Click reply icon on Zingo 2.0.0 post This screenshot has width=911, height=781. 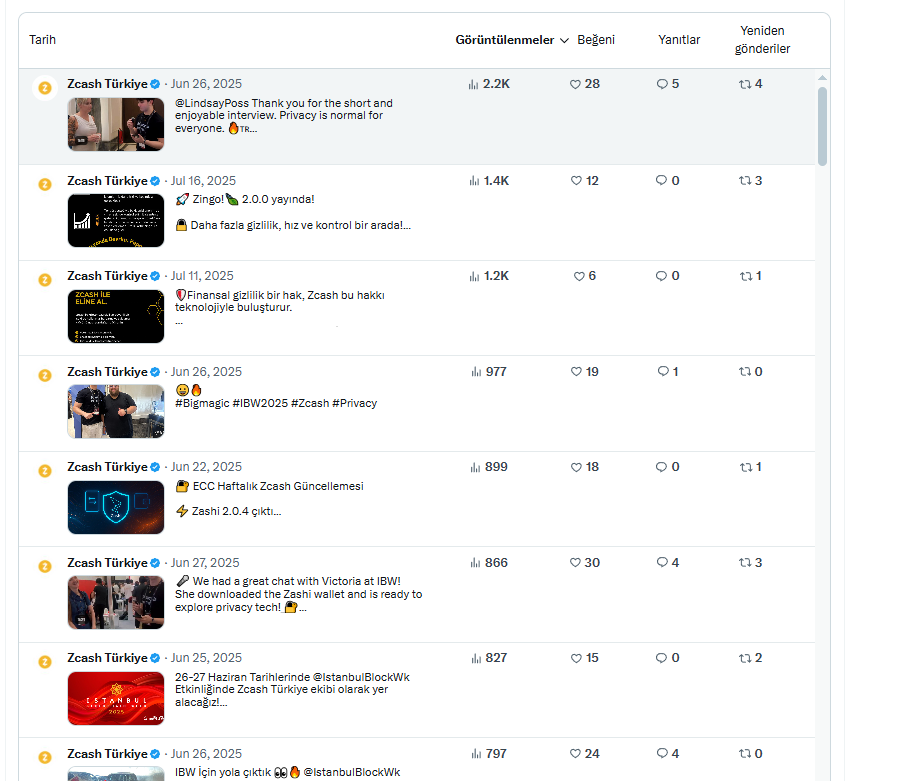[x=661, y=180]
